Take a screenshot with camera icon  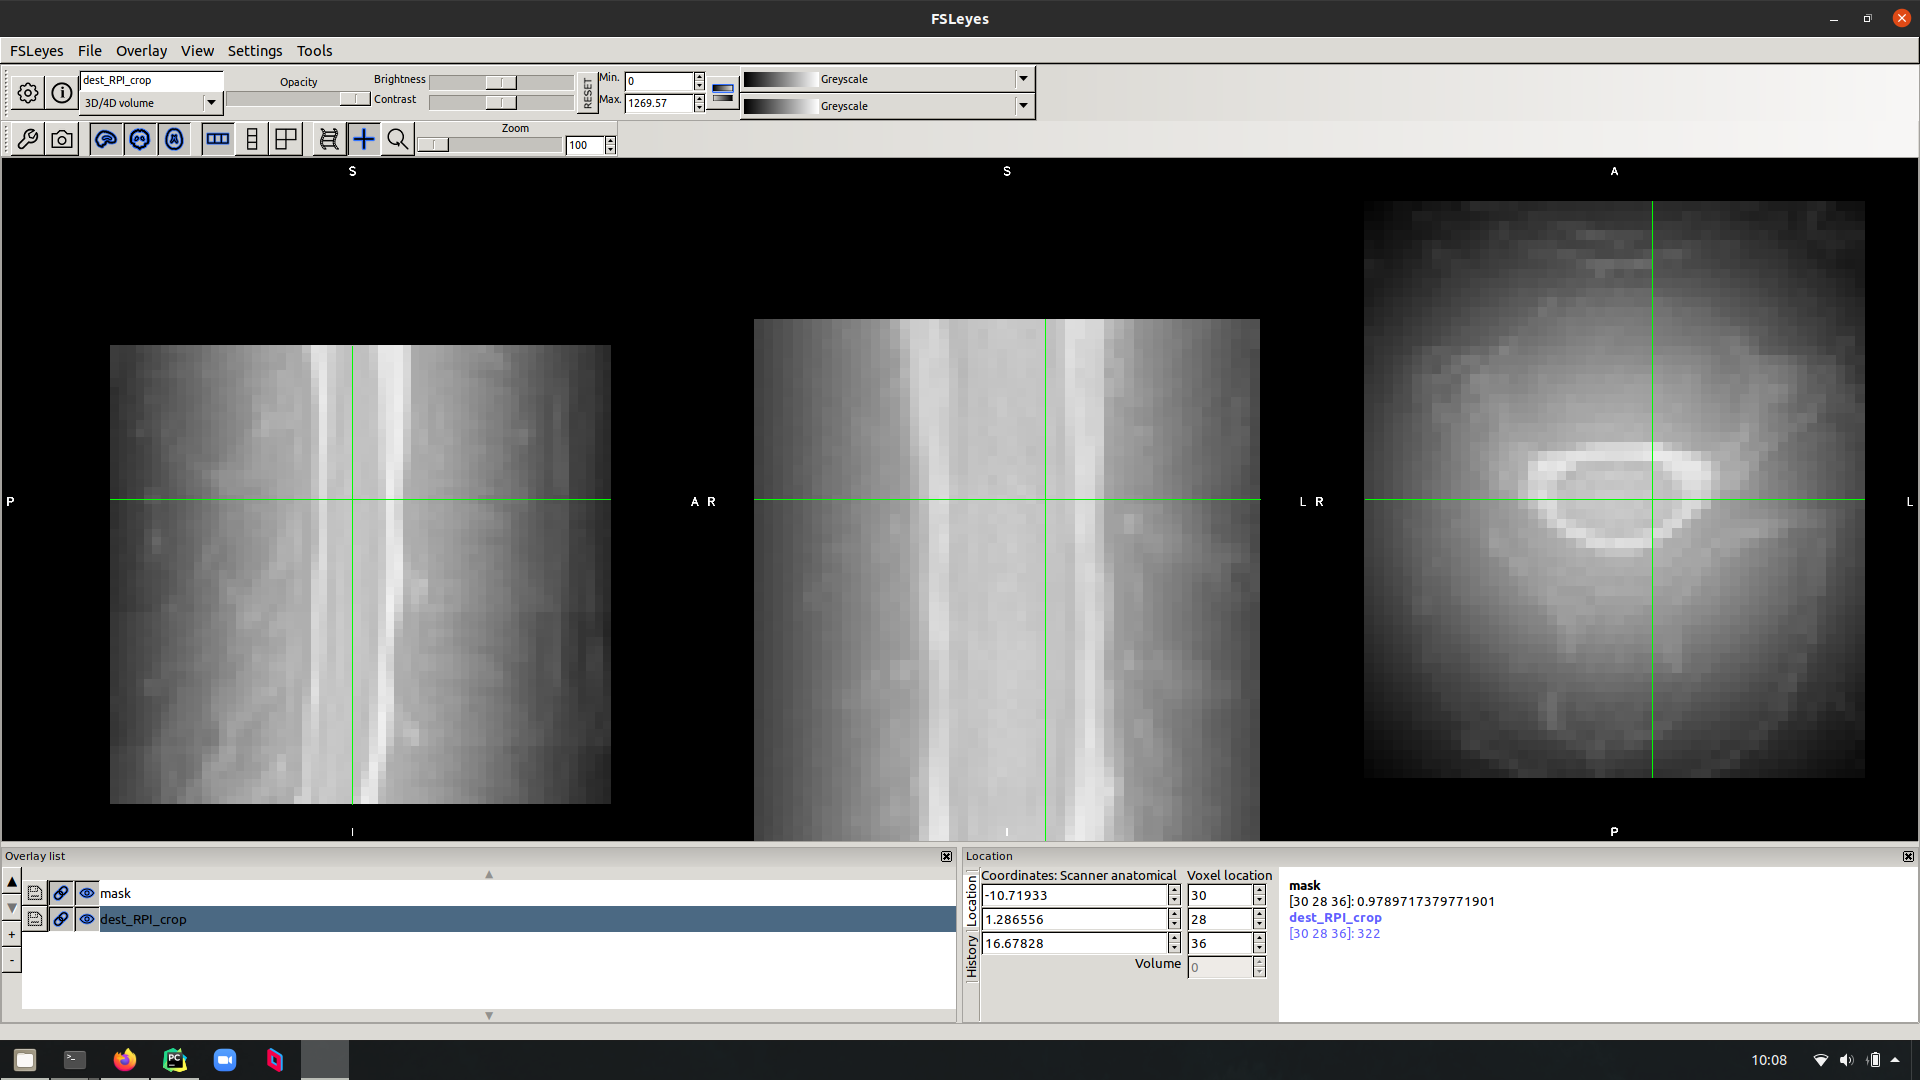coord(62,140)
